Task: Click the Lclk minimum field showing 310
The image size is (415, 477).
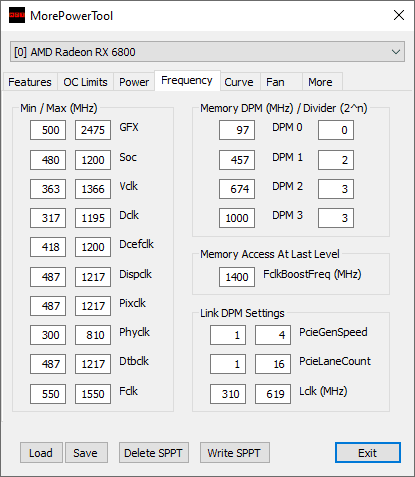Action: coord(228,394)
